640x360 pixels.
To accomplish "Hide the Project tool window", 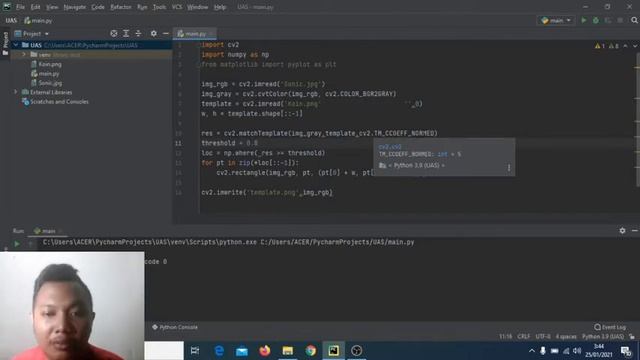I will click(x=165, y=33).
